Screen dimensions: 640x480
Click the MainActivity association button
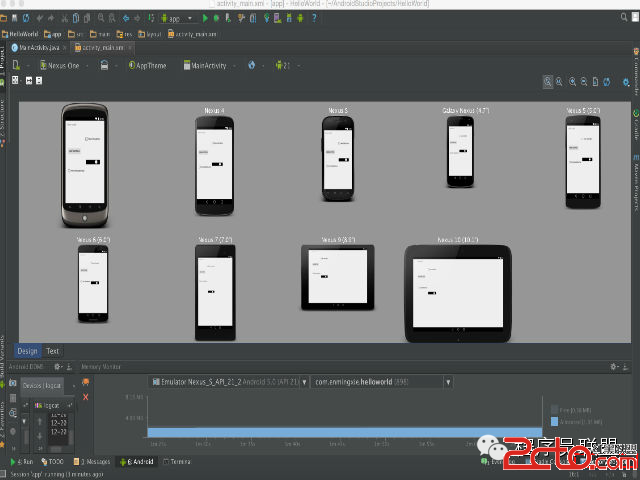click(x=207, y=66)
